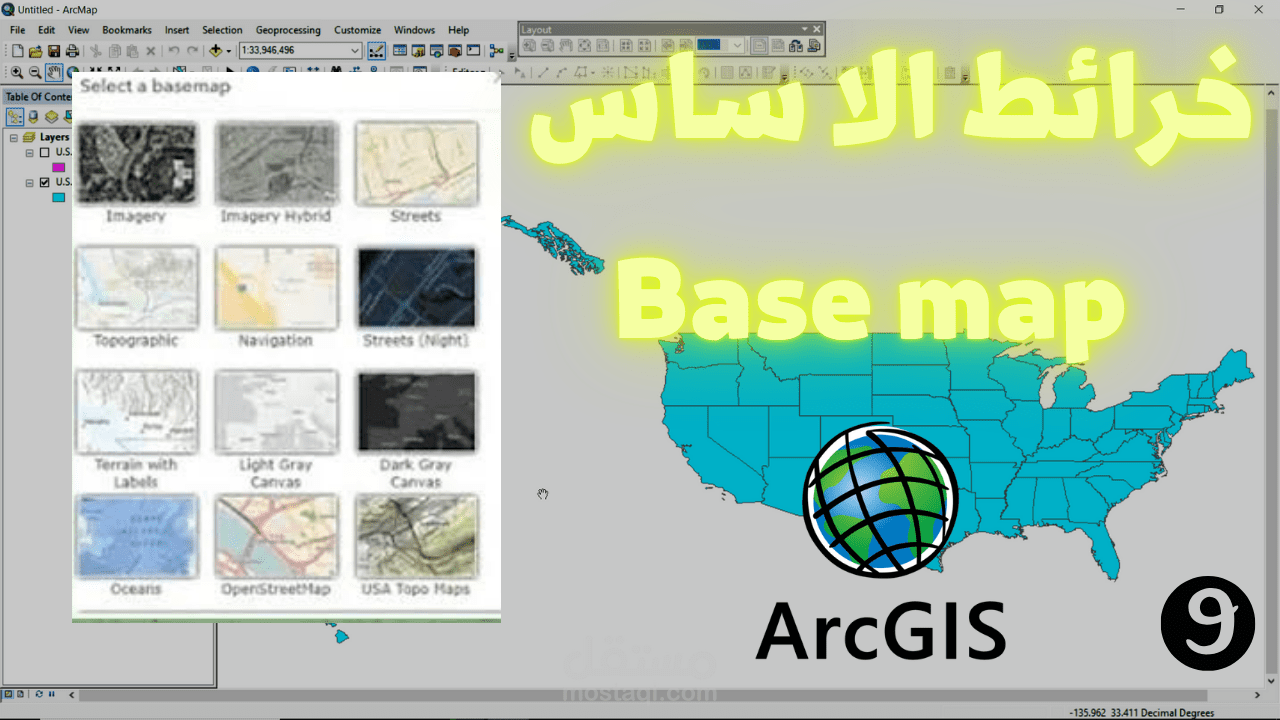
Task: Open the ArcToolbox red toolbox icon
Action: click(x=455, y=51)
